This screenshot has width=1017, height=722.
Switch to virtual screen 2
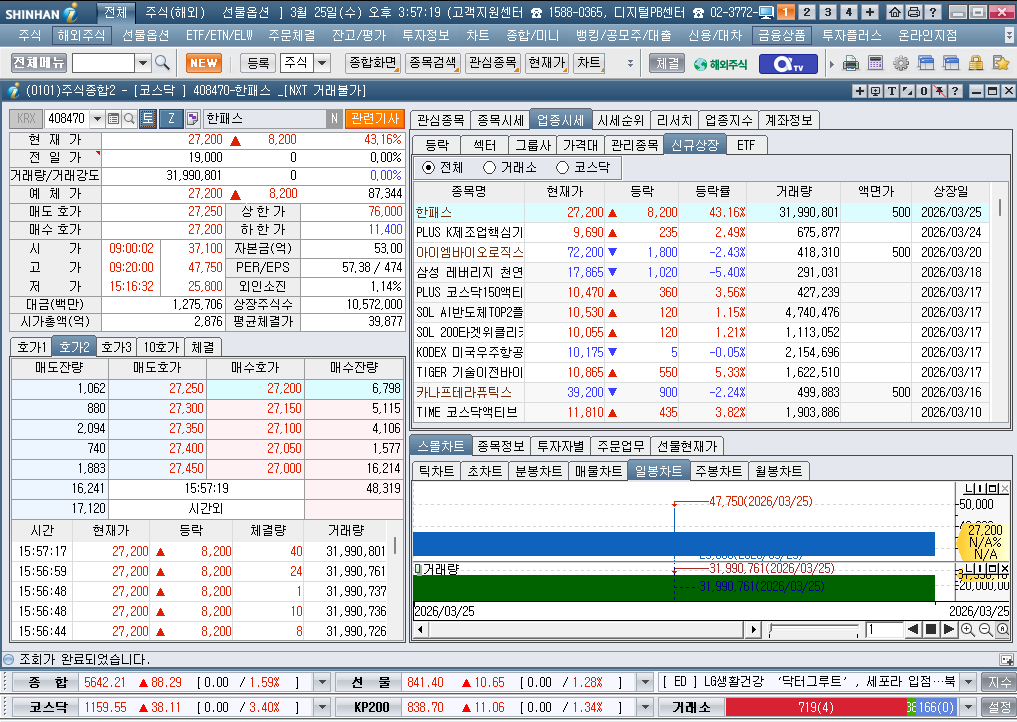807,12
